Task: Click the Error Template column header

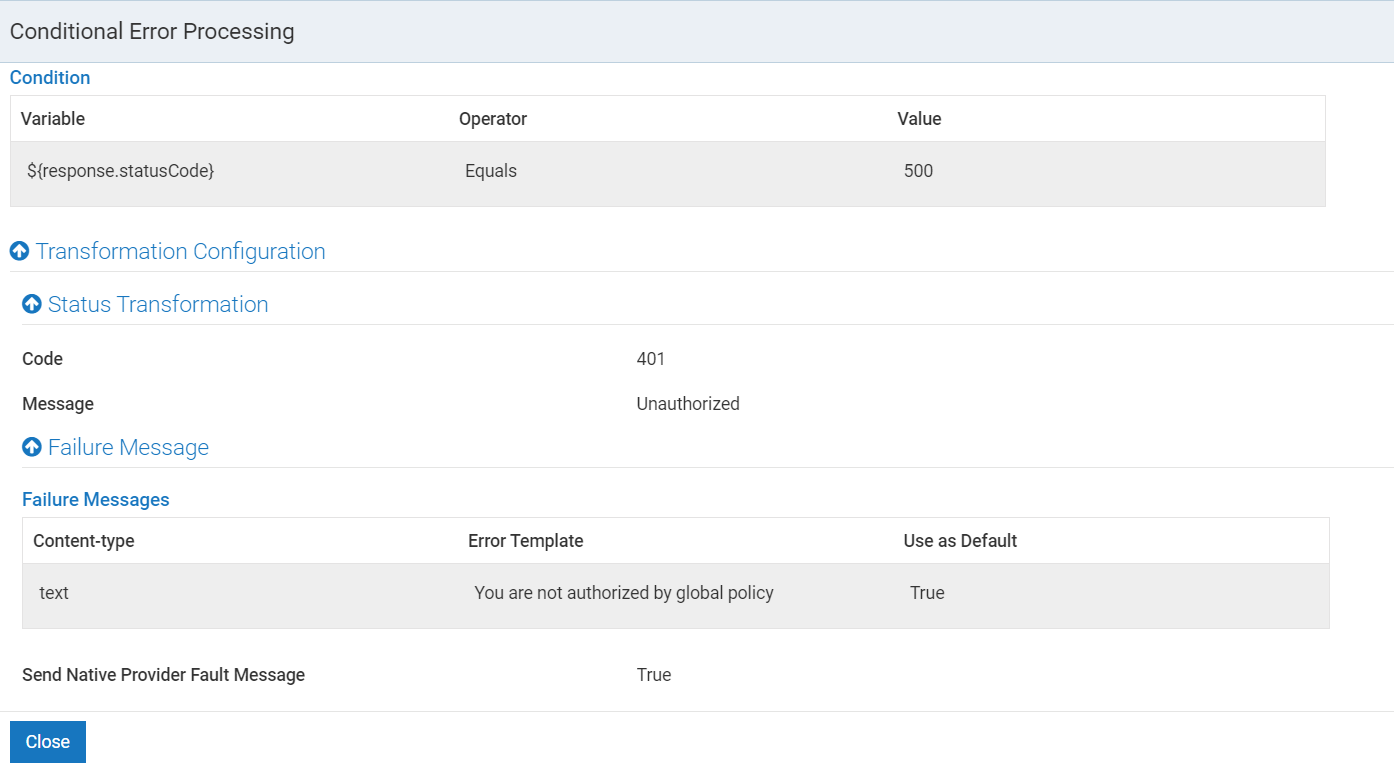Action: pos(524,540)
